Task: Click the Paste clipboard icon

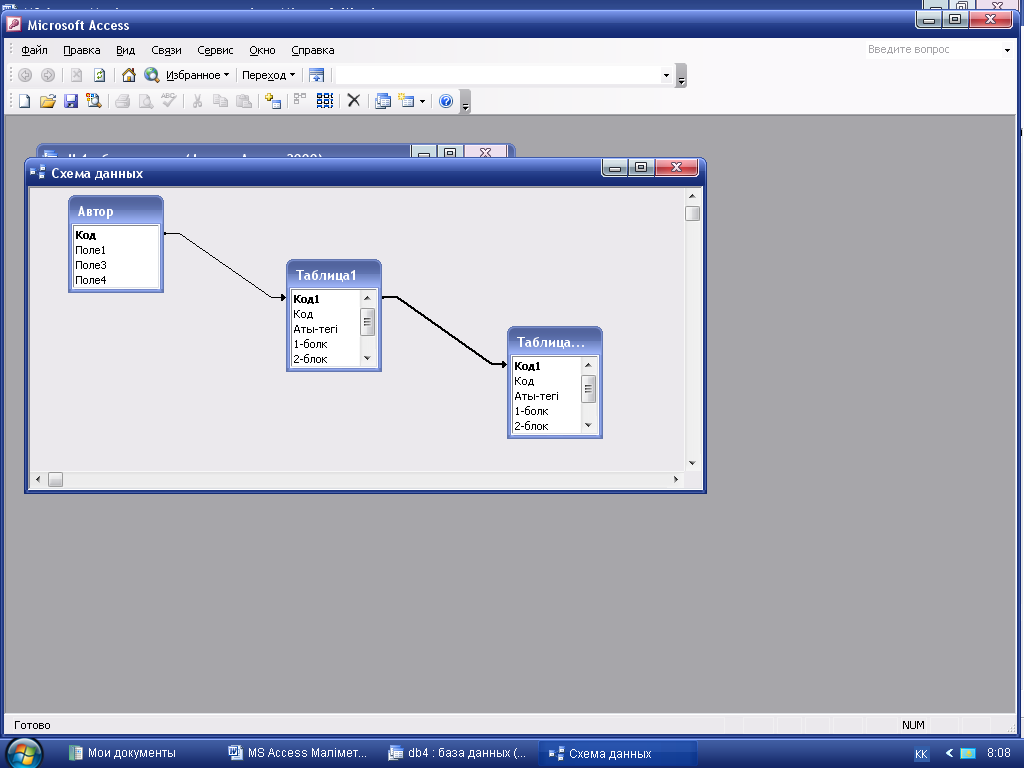Action: pyautogui.click(x=244, y=101)
